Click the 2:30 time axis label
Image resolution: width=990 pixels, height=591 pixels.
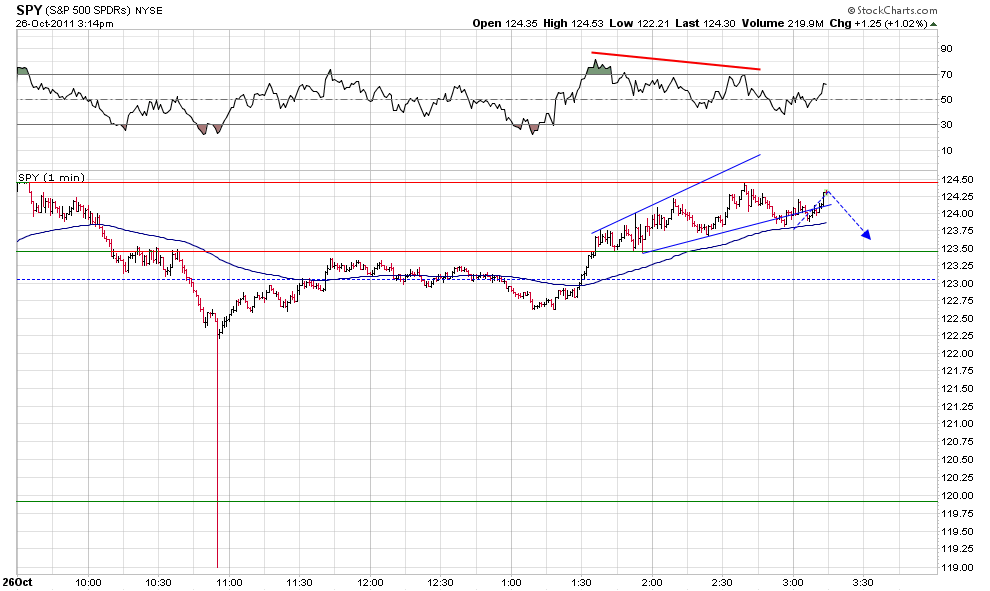(722, 582)
